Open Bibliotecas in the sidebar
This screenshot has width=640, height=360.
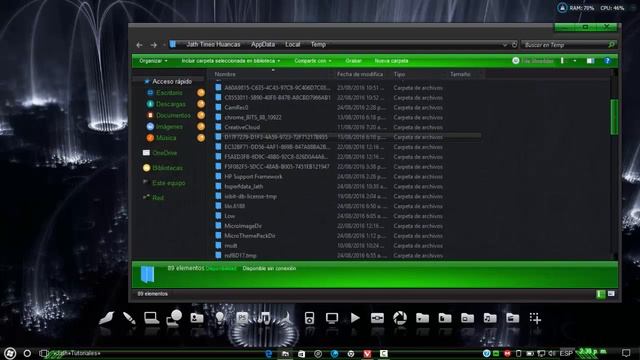[168, 168]
